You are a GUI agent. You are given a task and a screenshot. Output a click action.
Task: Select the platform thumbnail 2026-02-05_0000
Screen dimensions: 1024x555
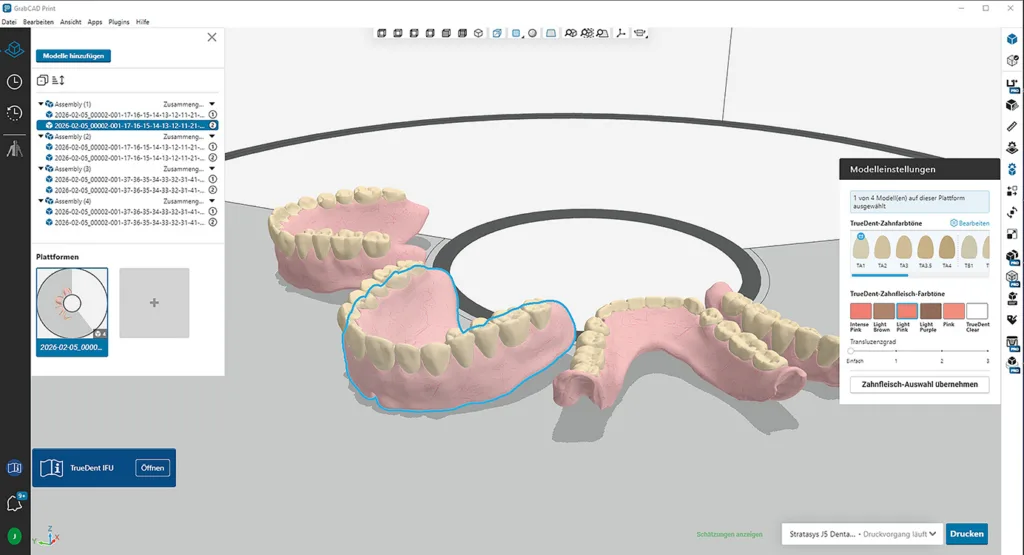click(72, 311)
